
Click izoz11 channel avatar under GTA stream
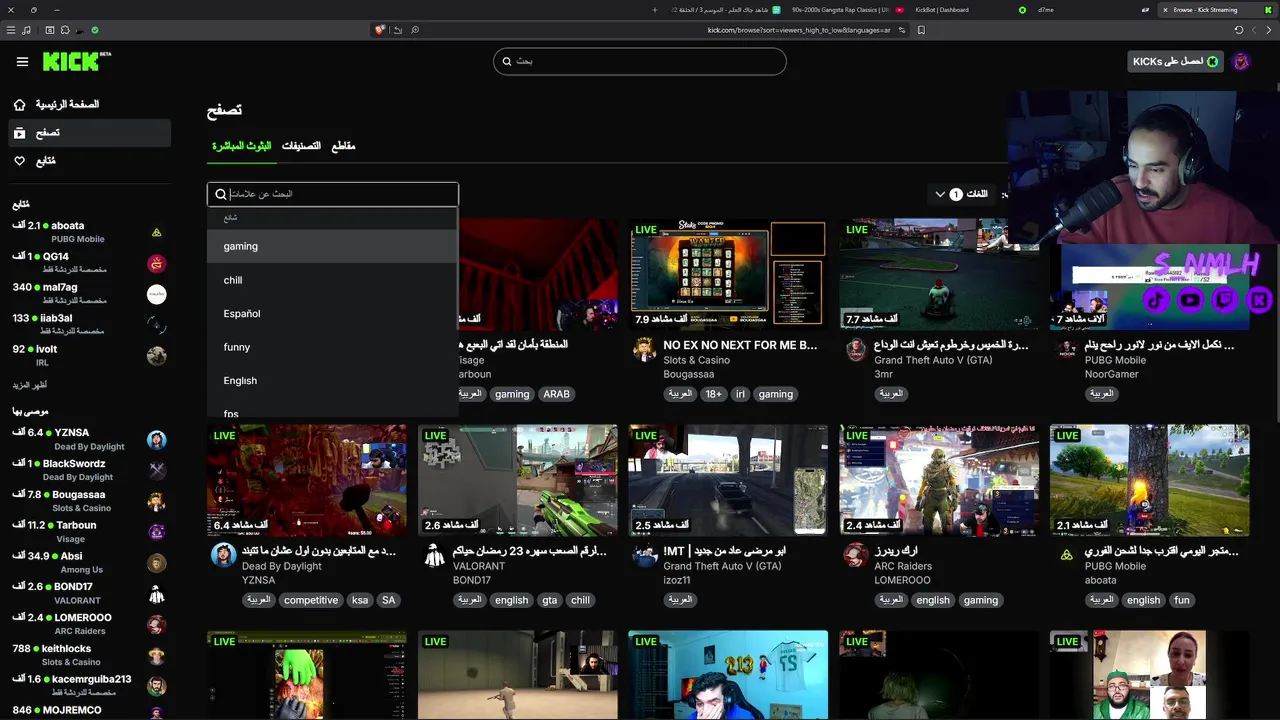pyautogui.click(x=645, y=556)
